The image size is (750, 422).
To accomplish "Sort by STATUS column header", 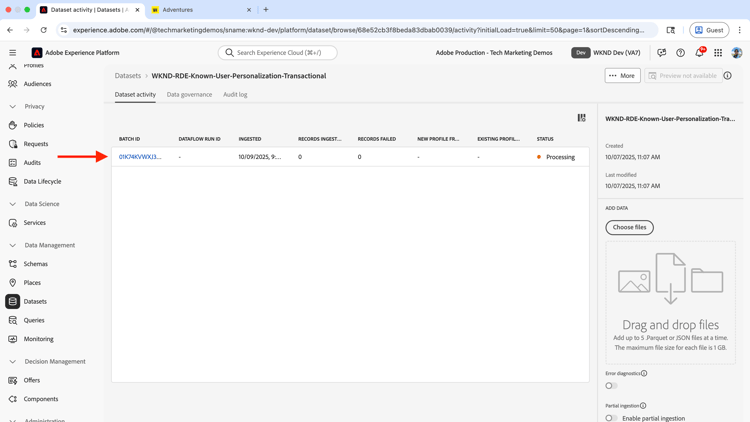I will [x=545, y=139].
